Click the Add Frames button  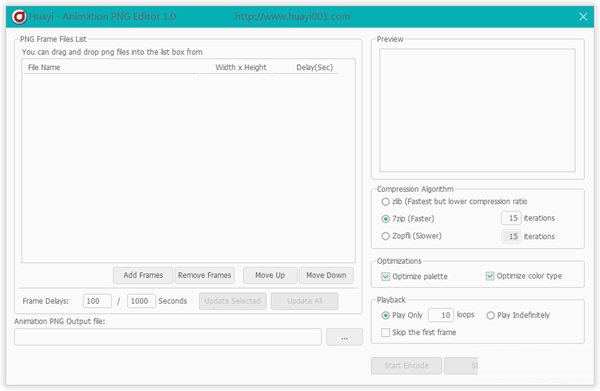pos(143,275)
